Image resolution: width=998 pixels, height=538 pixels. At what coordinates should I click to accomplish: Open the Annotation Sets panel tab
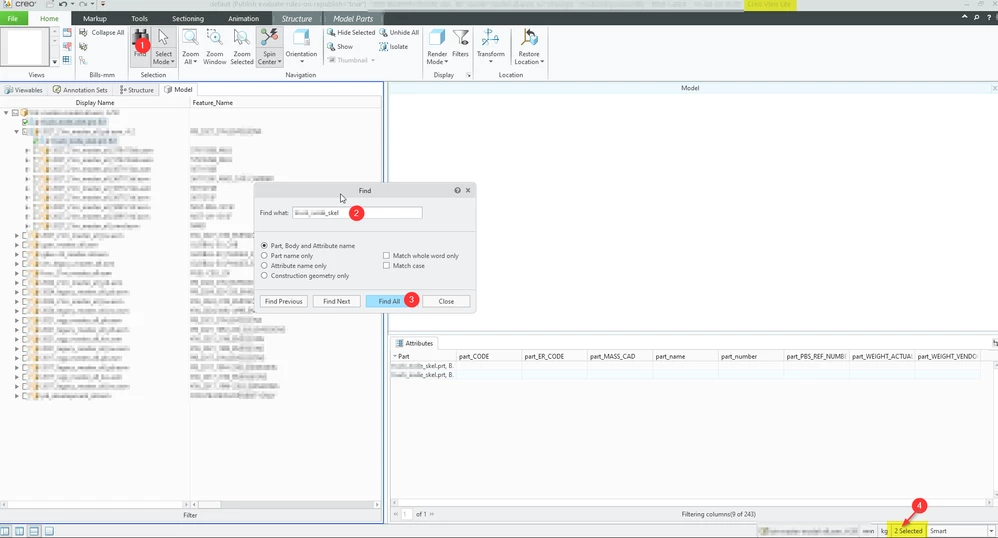click(80, 90)
